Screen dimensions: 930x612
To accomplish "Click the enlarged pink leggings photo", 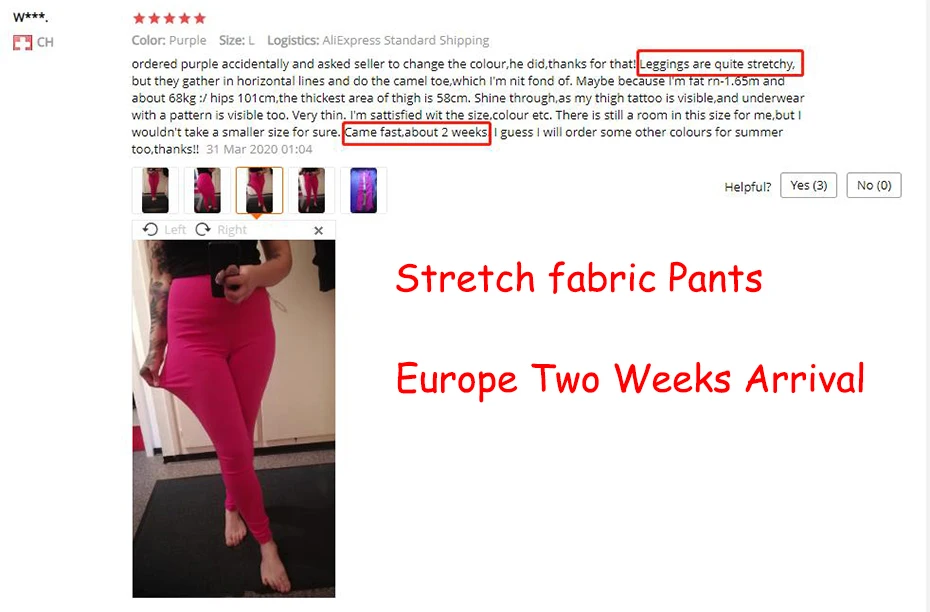I will tap(234, 419).
